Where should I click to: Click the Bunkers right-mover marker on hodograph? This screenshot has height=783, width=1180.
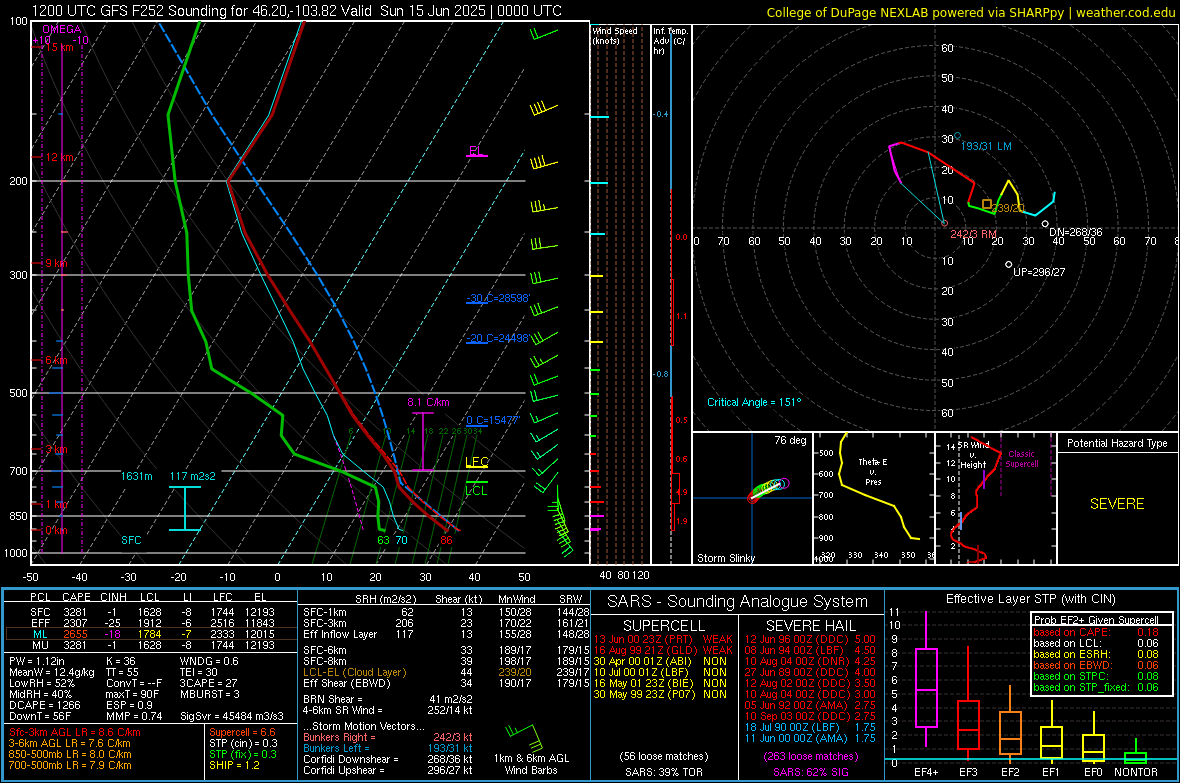click(944, 223)
